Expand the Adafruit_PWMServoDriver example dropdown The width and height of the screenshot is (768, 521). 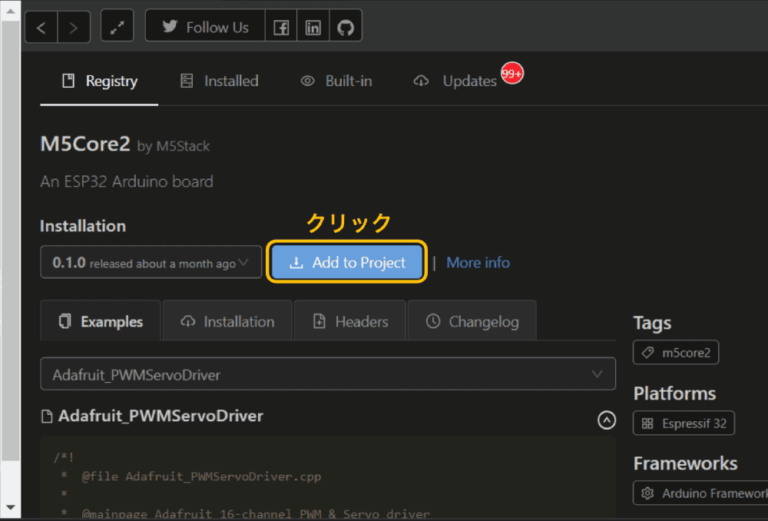point(328,375)
